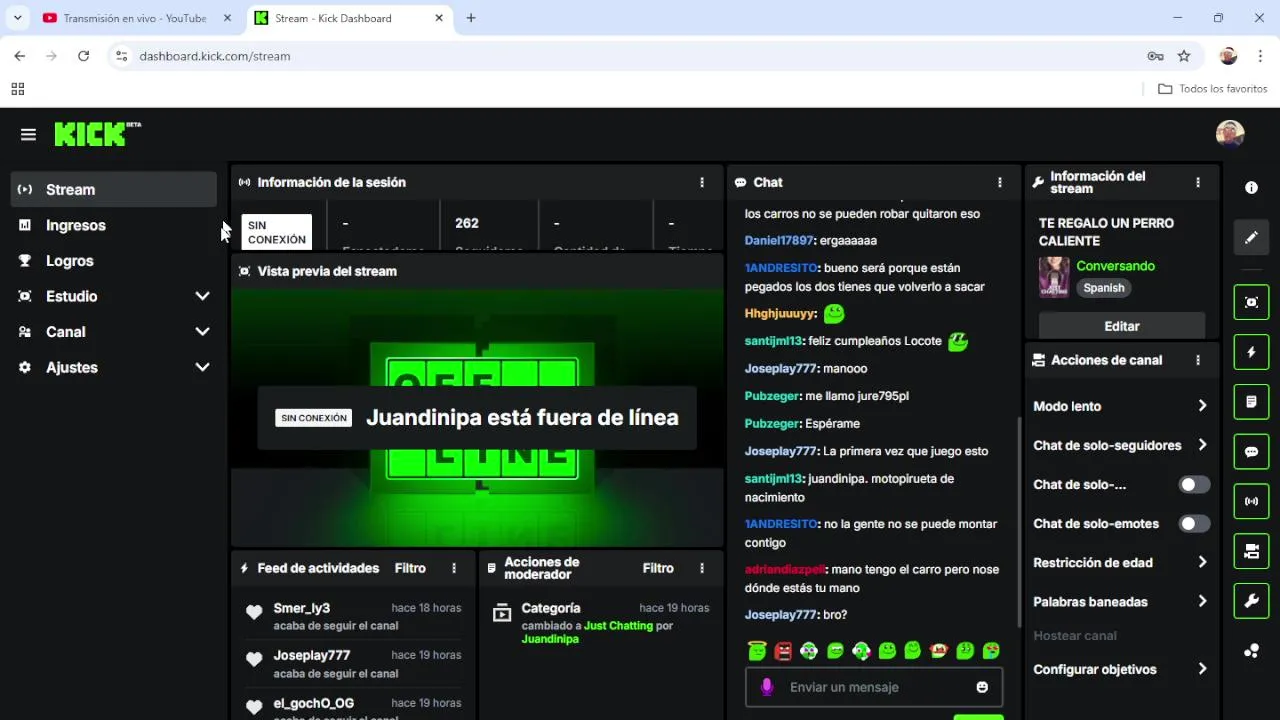The height and width of the screenshot is (720, 1280).
Task: Click Joseplay777 follower entry in activity feed
Action: coord(352,663)
